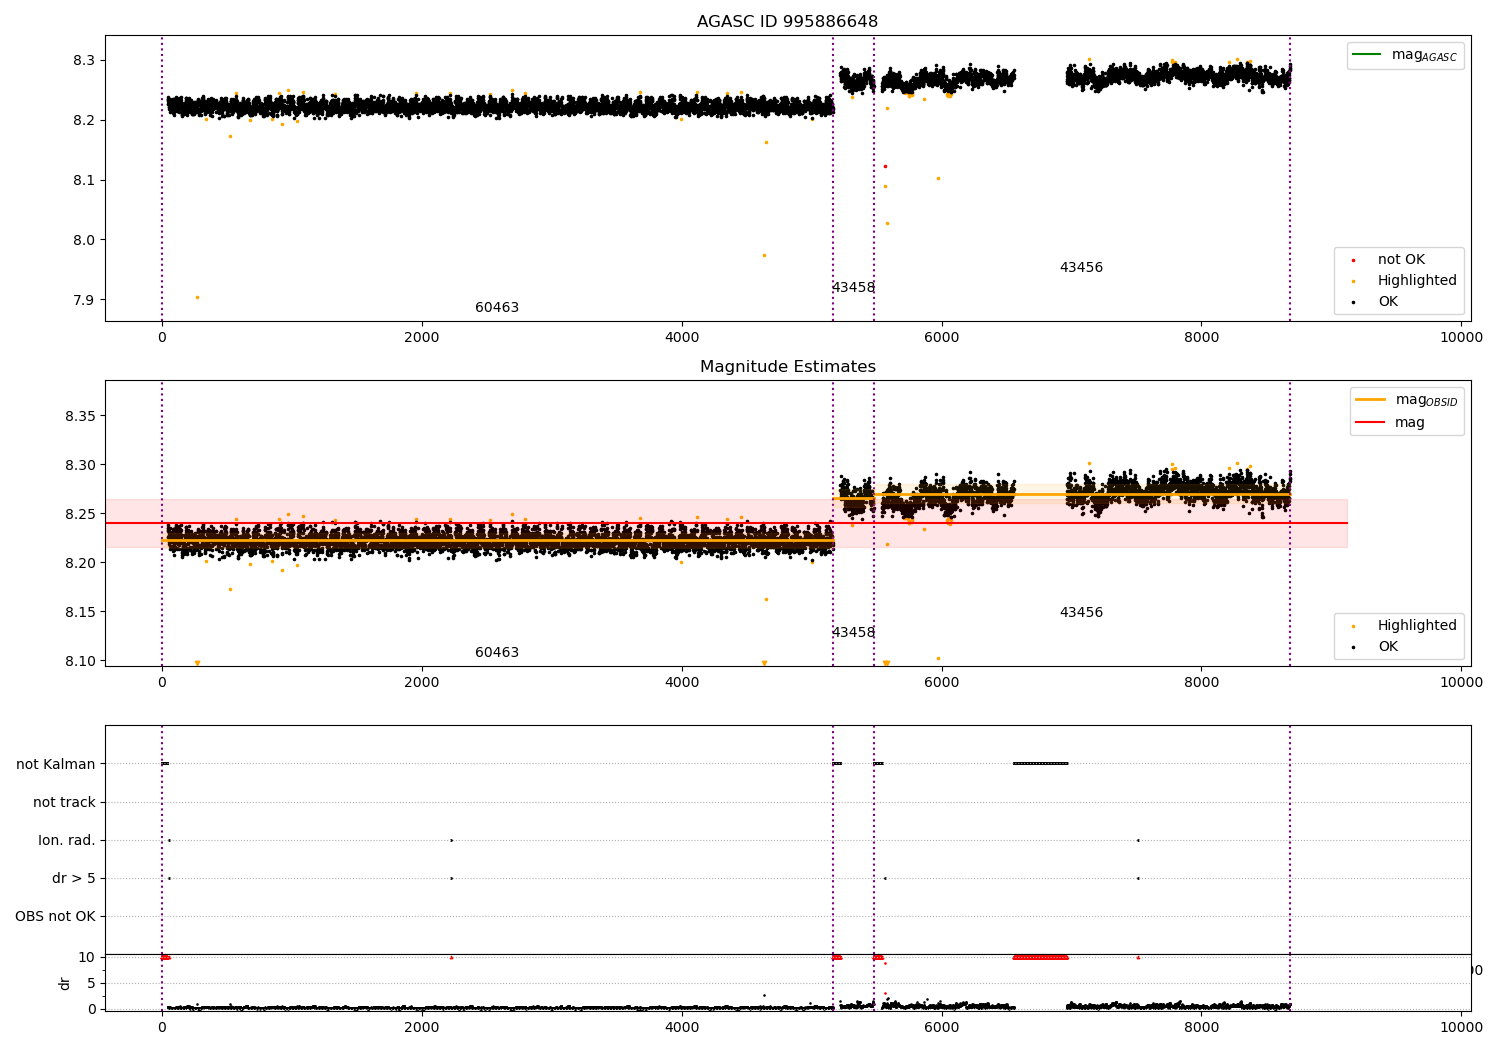
Task: Click the 8.10 y-axis tick label
Action: 80,661
